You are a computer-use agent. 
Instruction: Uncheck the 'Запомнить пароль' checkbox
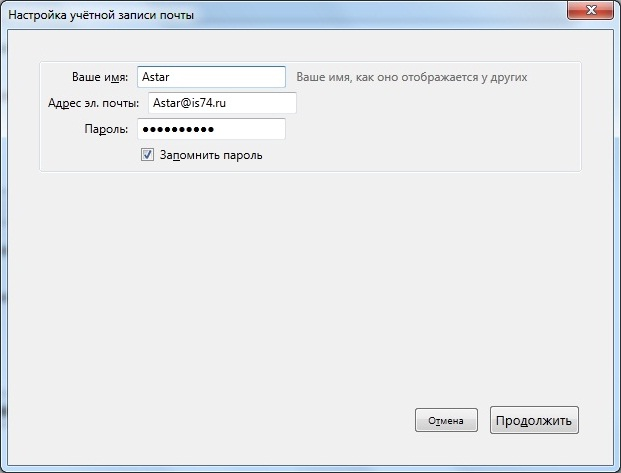(x=148, y=155)
